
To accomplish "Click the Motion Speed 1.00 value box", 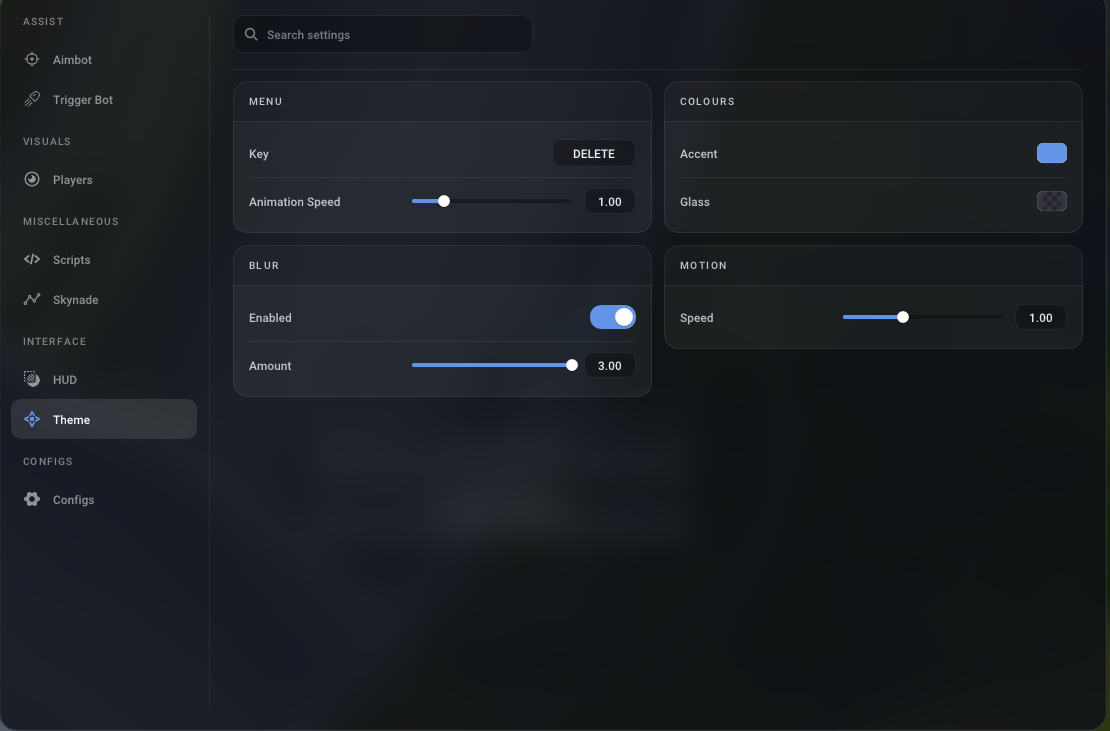I will click(x=1041, y=318).
